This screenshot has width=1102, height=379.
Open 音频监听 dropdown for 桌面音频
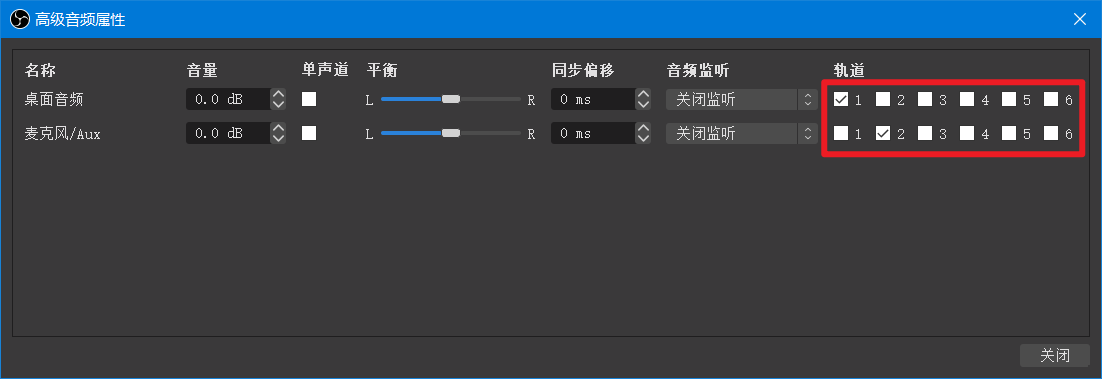[742, 99]
